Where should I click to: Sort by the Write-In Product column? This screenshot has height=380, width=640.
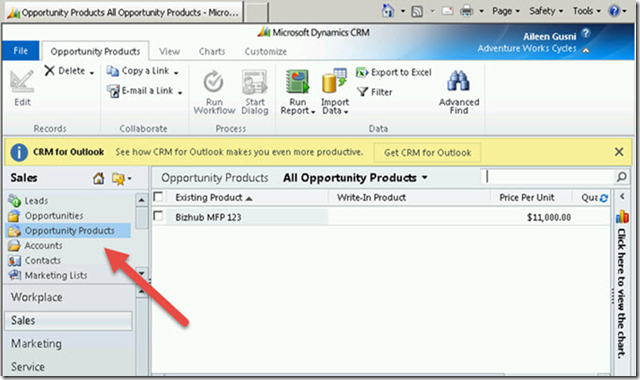coord(409,198)
